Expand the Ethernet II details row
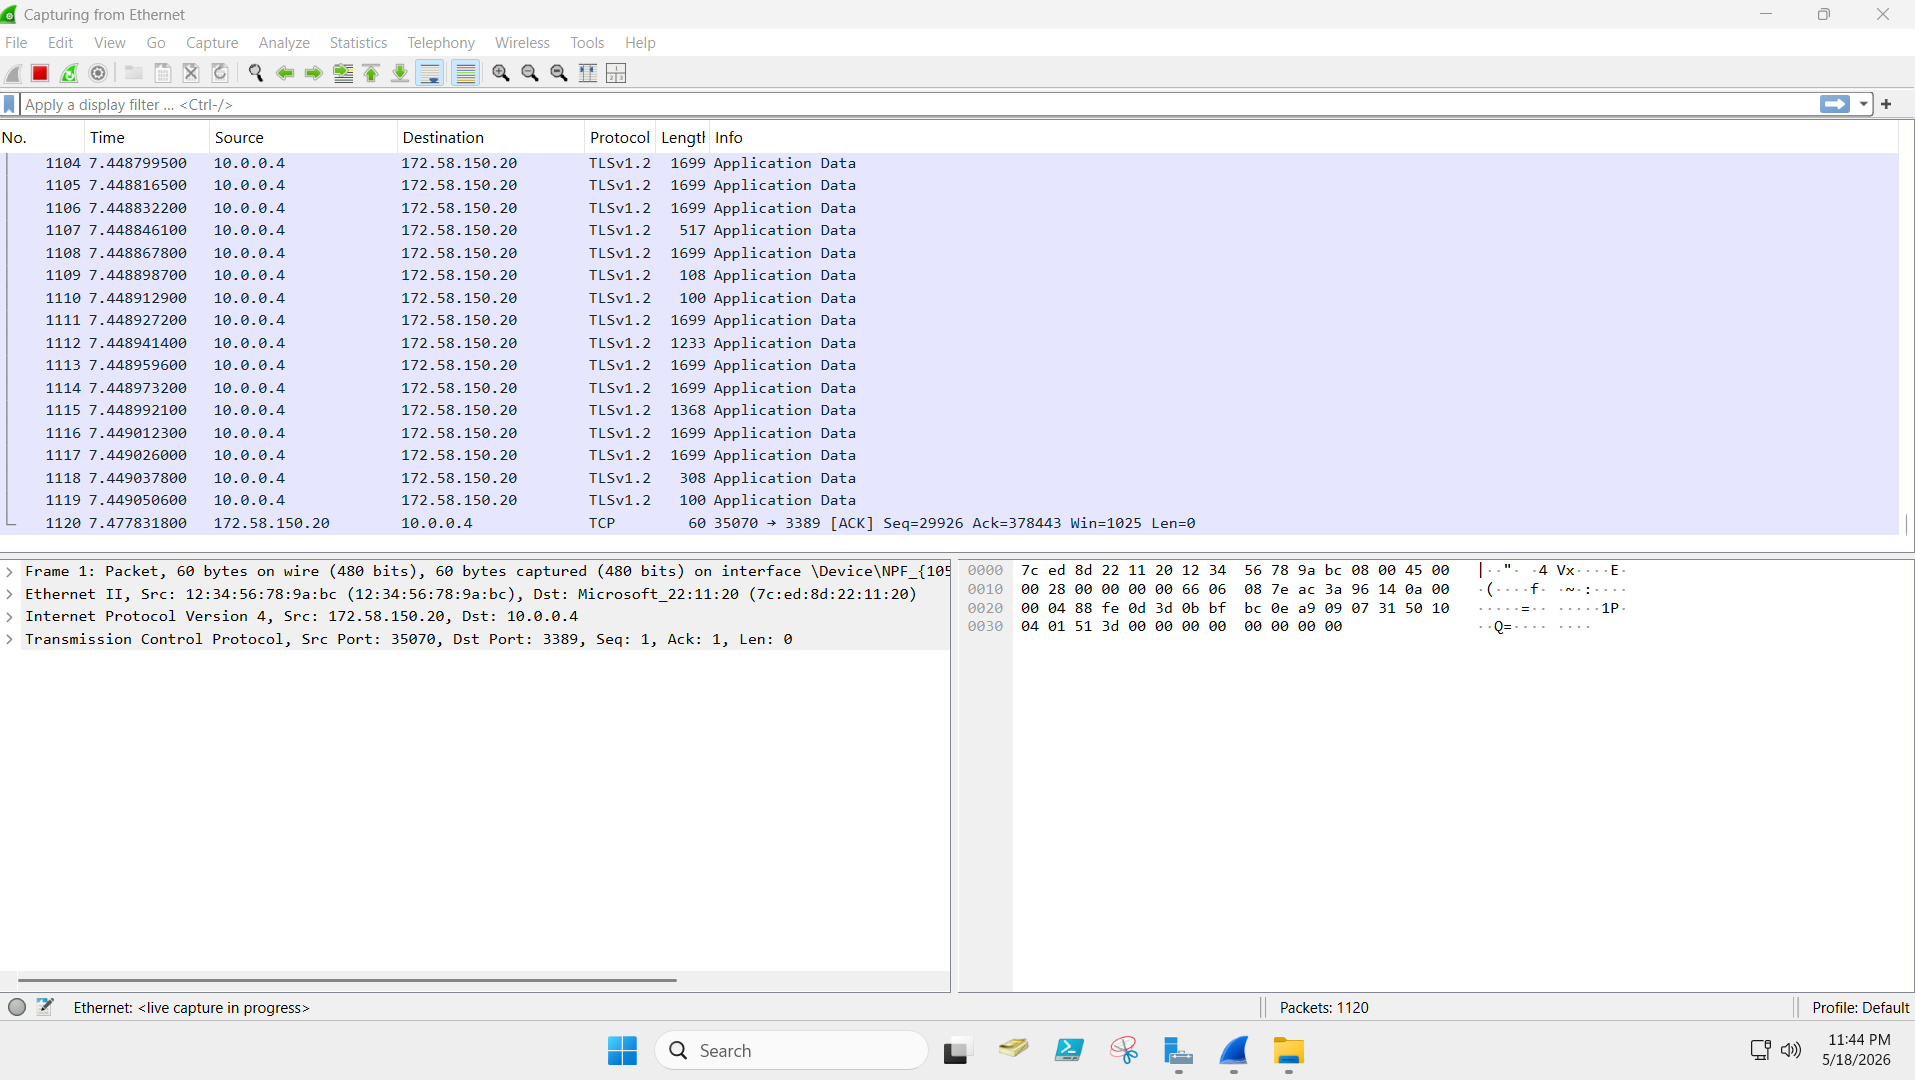 (x=9, y=594)
